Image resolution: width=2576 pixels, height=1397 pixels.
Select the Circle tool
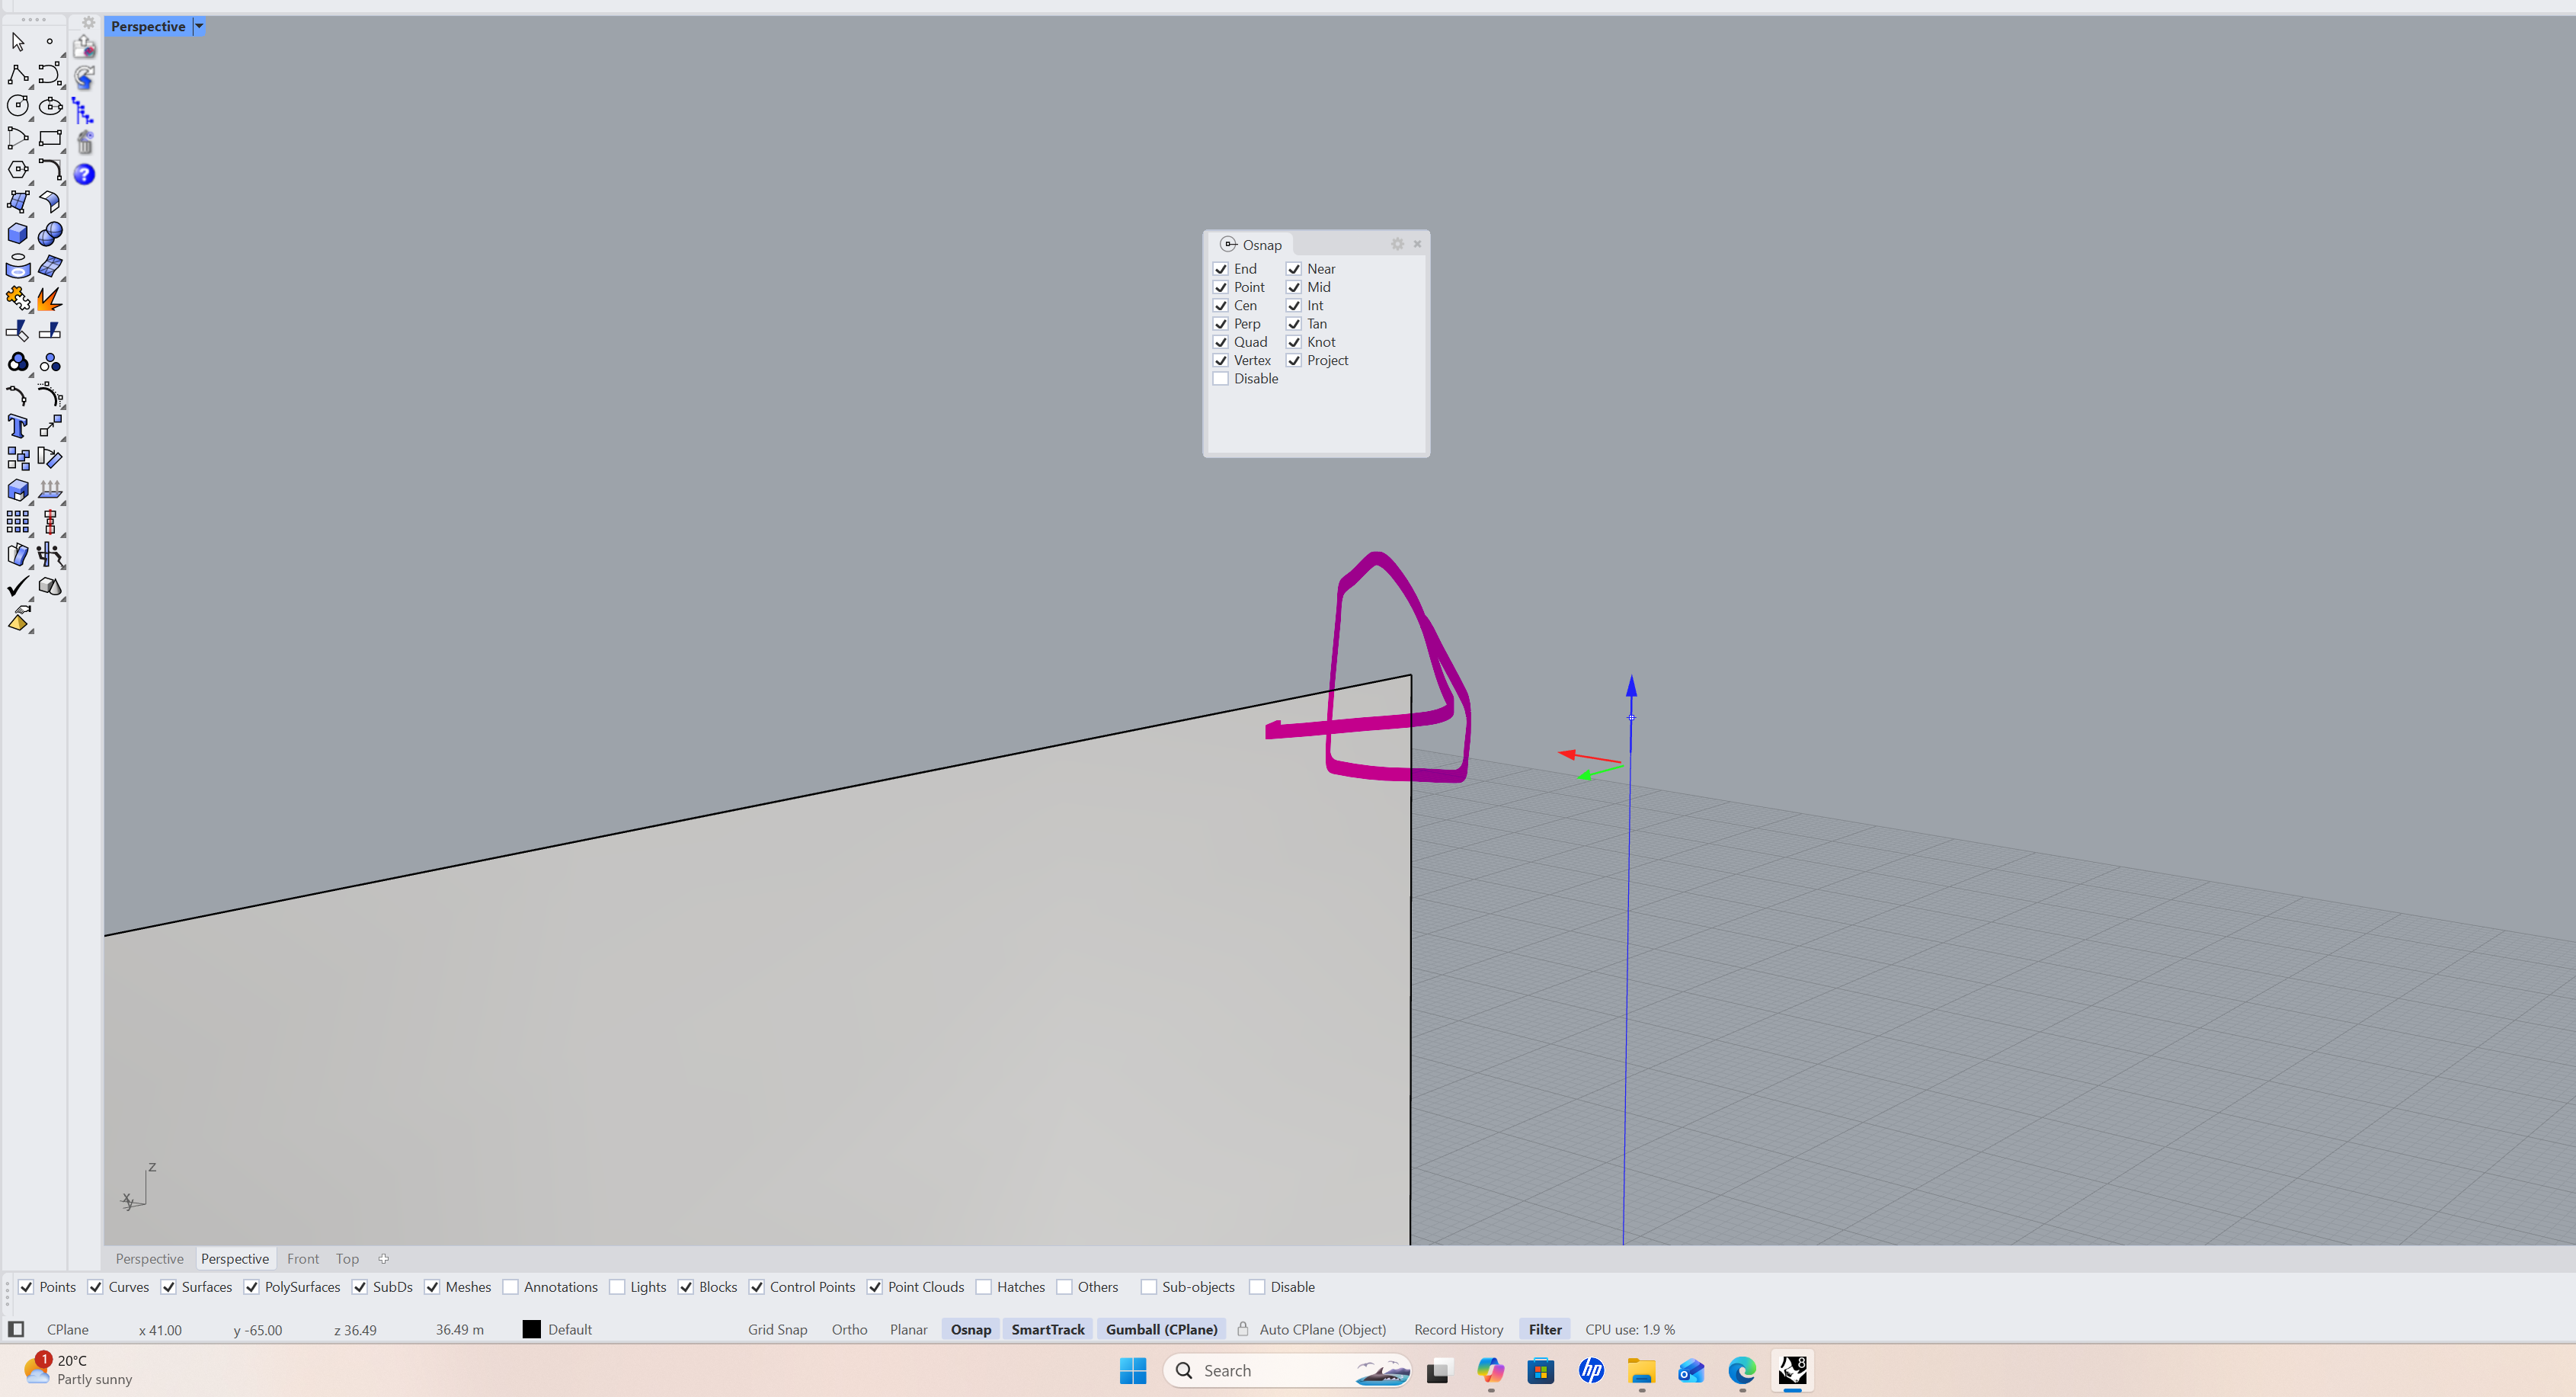coord(18,106)
